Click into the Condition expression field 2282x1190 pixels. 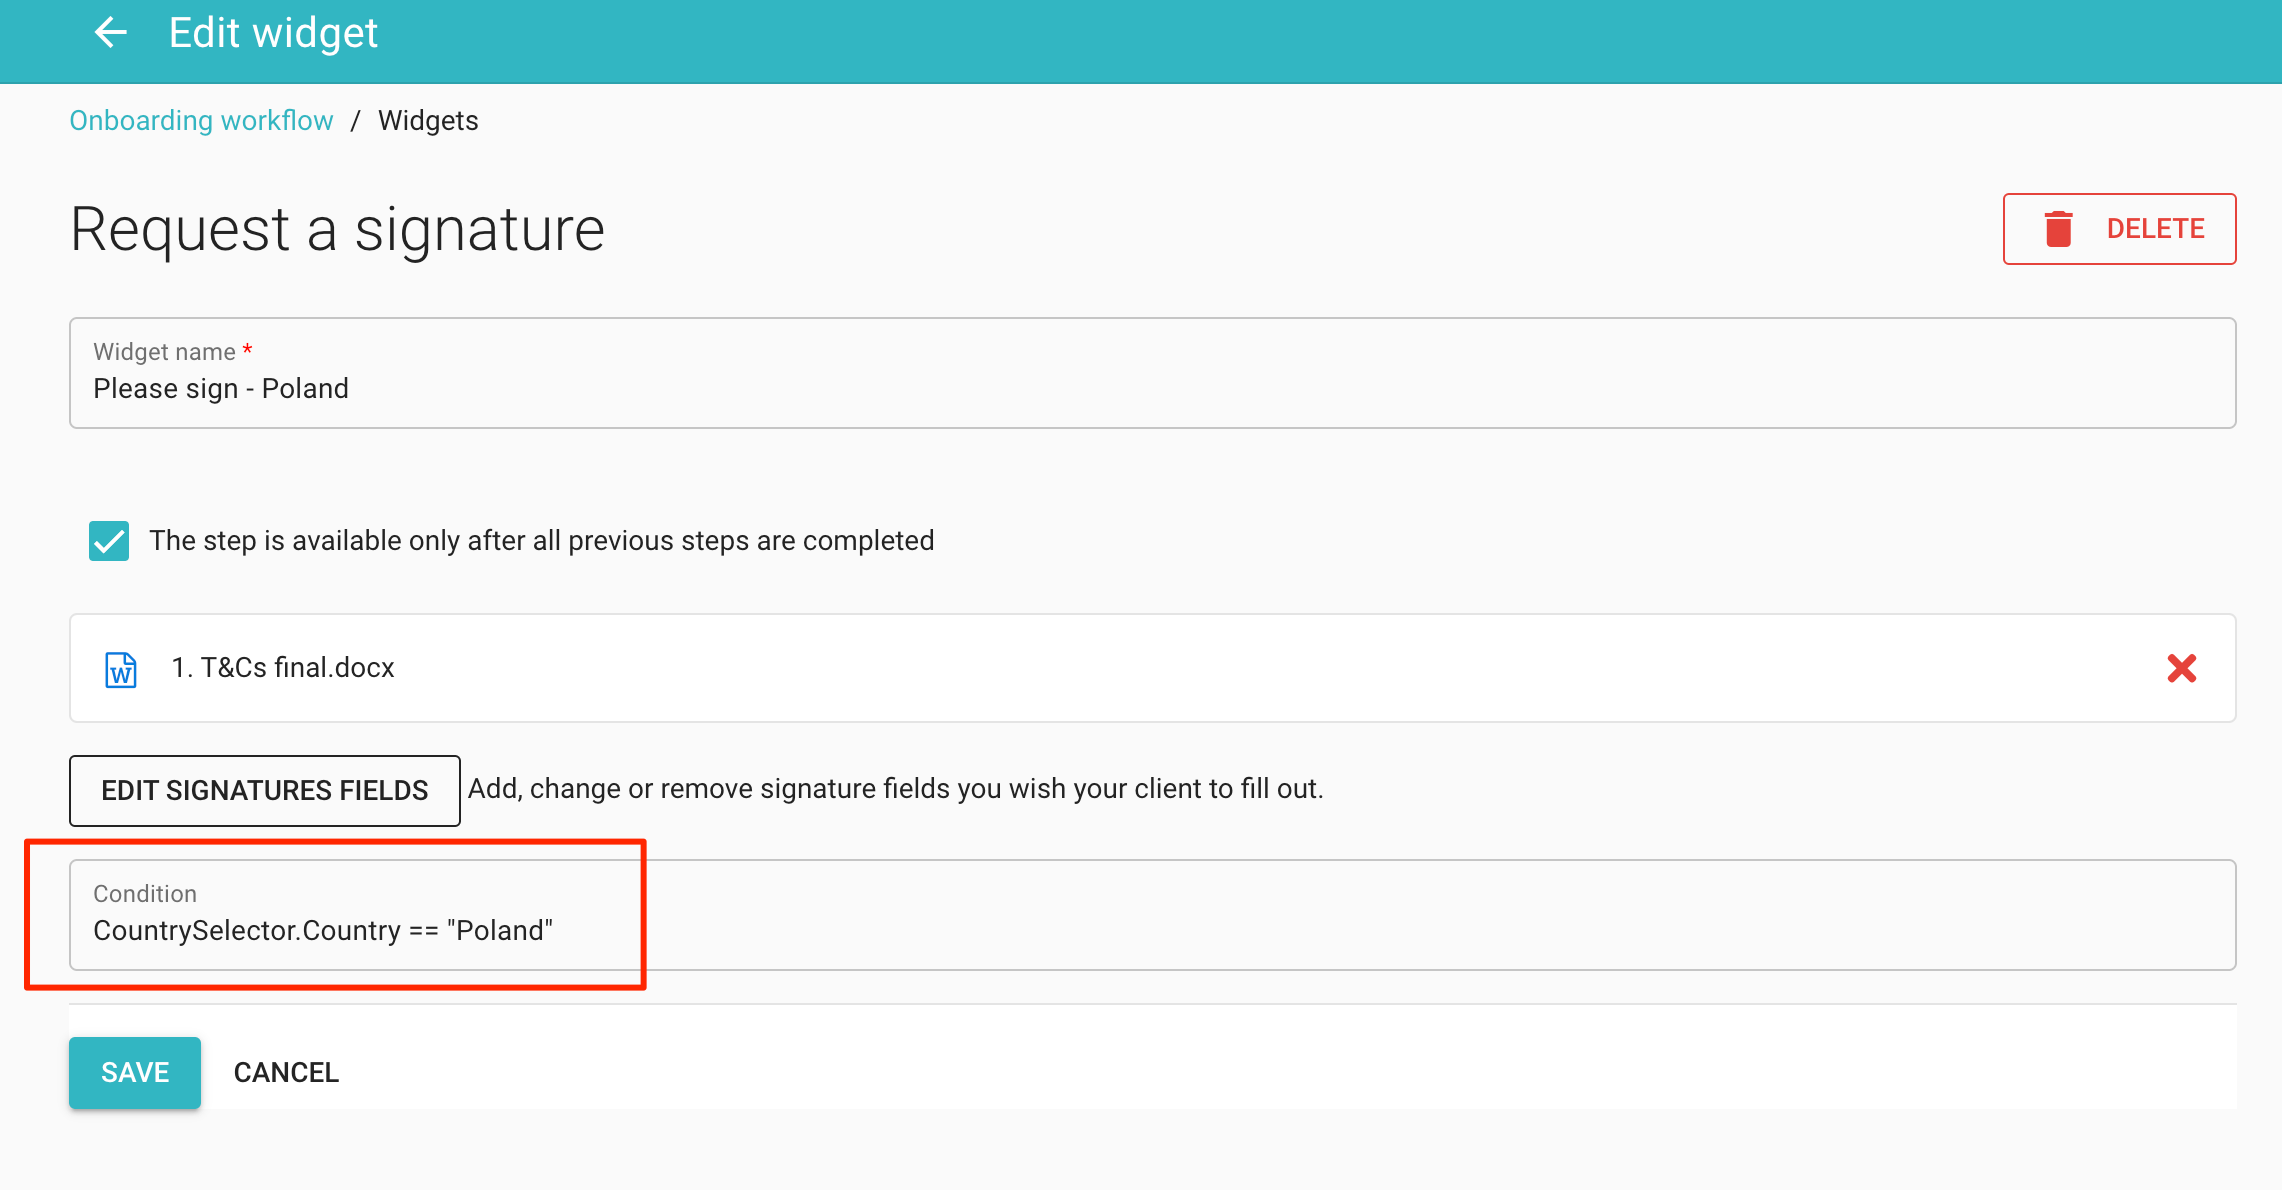1150,930
